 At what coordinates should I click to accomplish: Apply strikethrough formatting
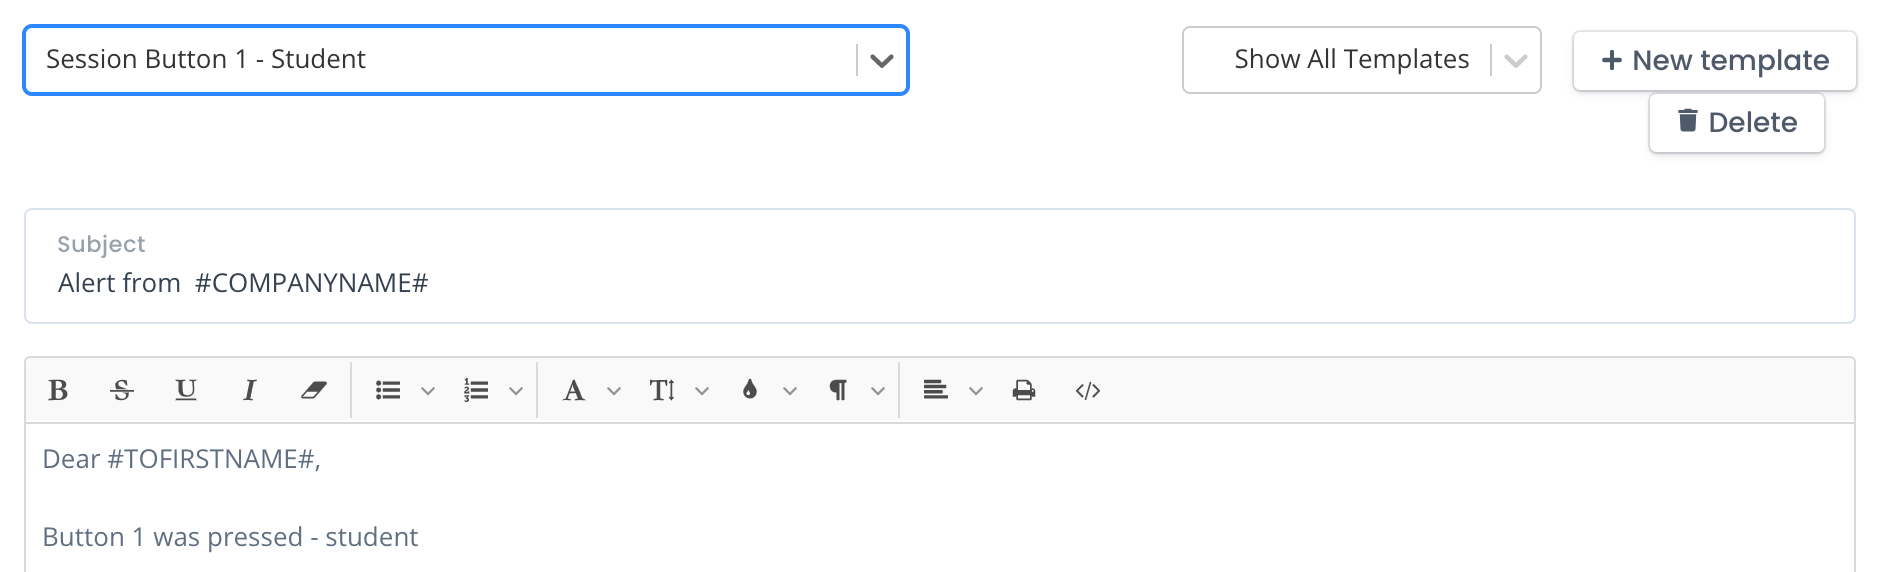pos(122,390)
